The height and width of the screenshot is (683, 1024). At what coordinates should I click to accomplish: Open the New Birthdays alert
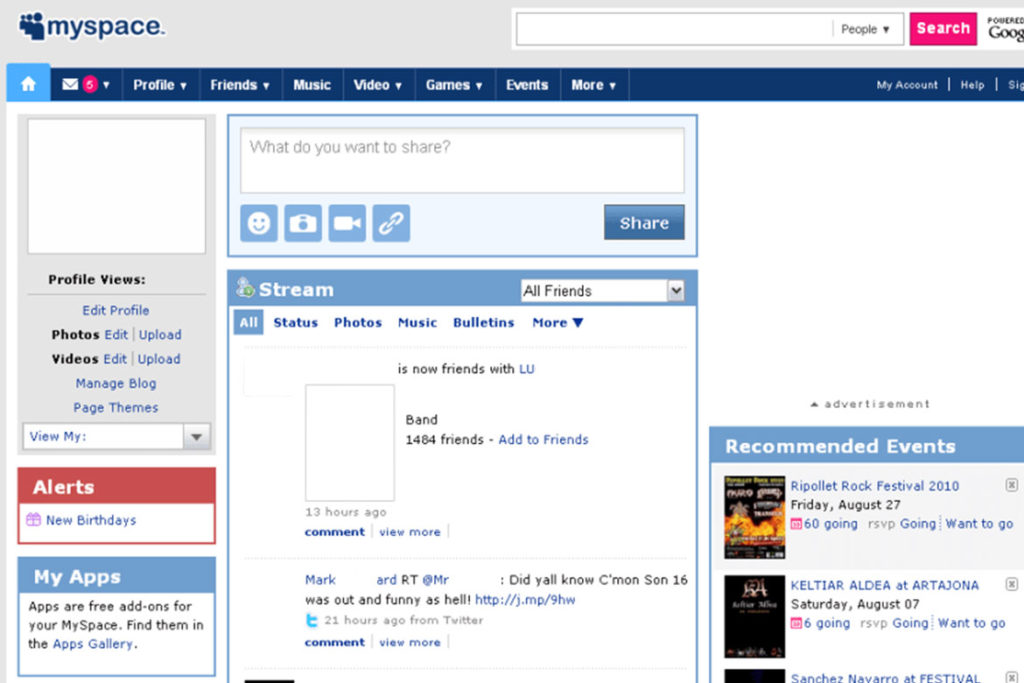(91, 520)
